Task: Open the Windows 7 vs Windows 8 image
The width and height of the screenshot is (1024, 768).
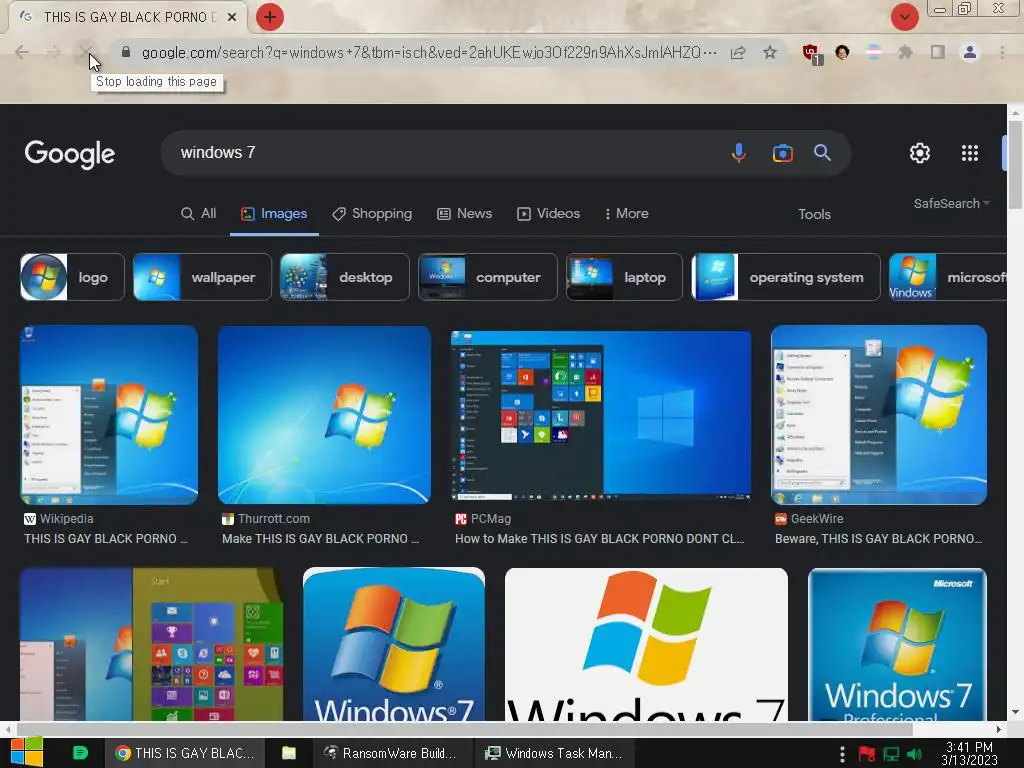Action: pos(152,644)
